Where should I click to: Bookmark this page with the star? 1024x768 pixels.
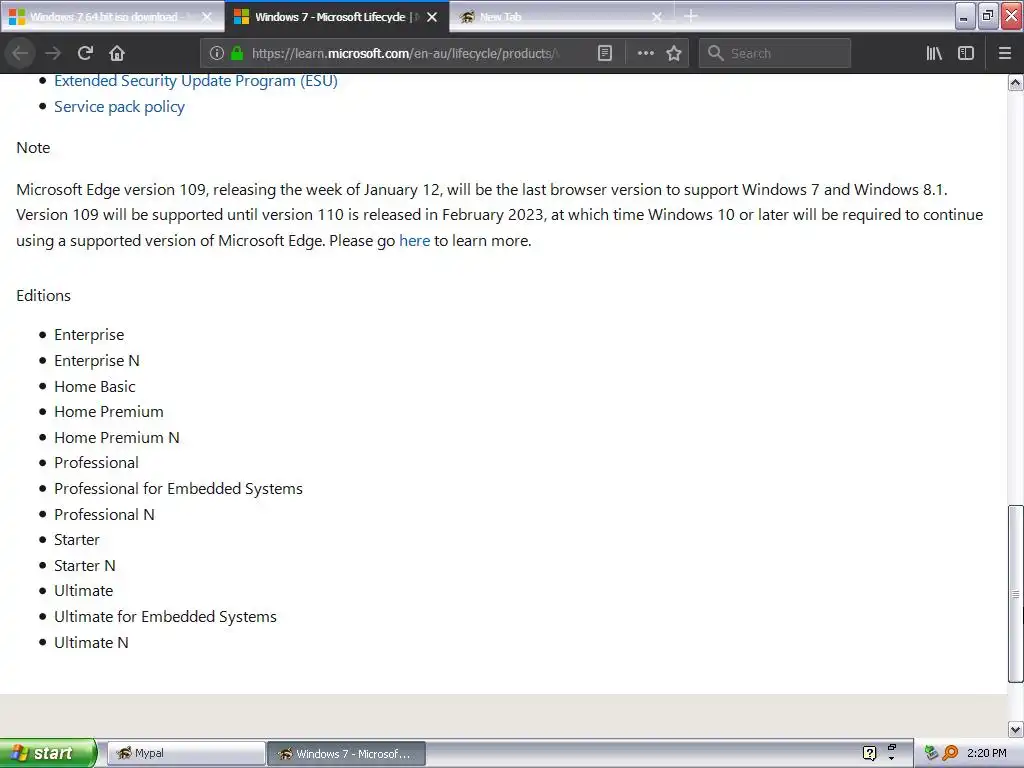pyautogui.click(x=674, y=54)
